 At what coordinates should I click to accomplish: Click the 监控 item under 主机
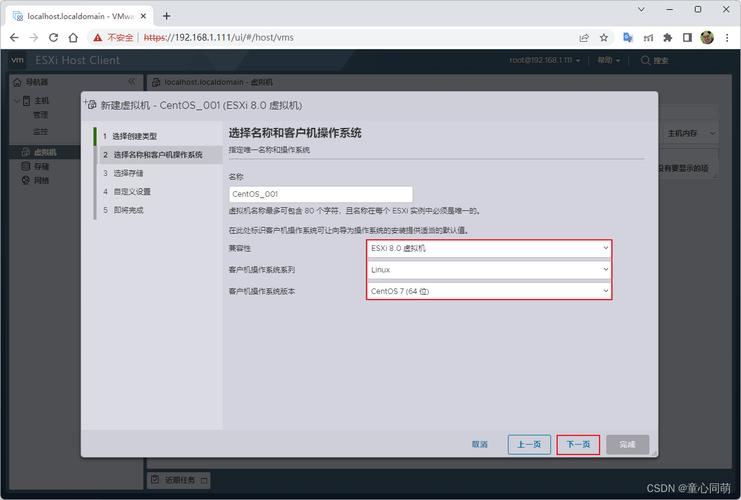(x=40, y=131)
